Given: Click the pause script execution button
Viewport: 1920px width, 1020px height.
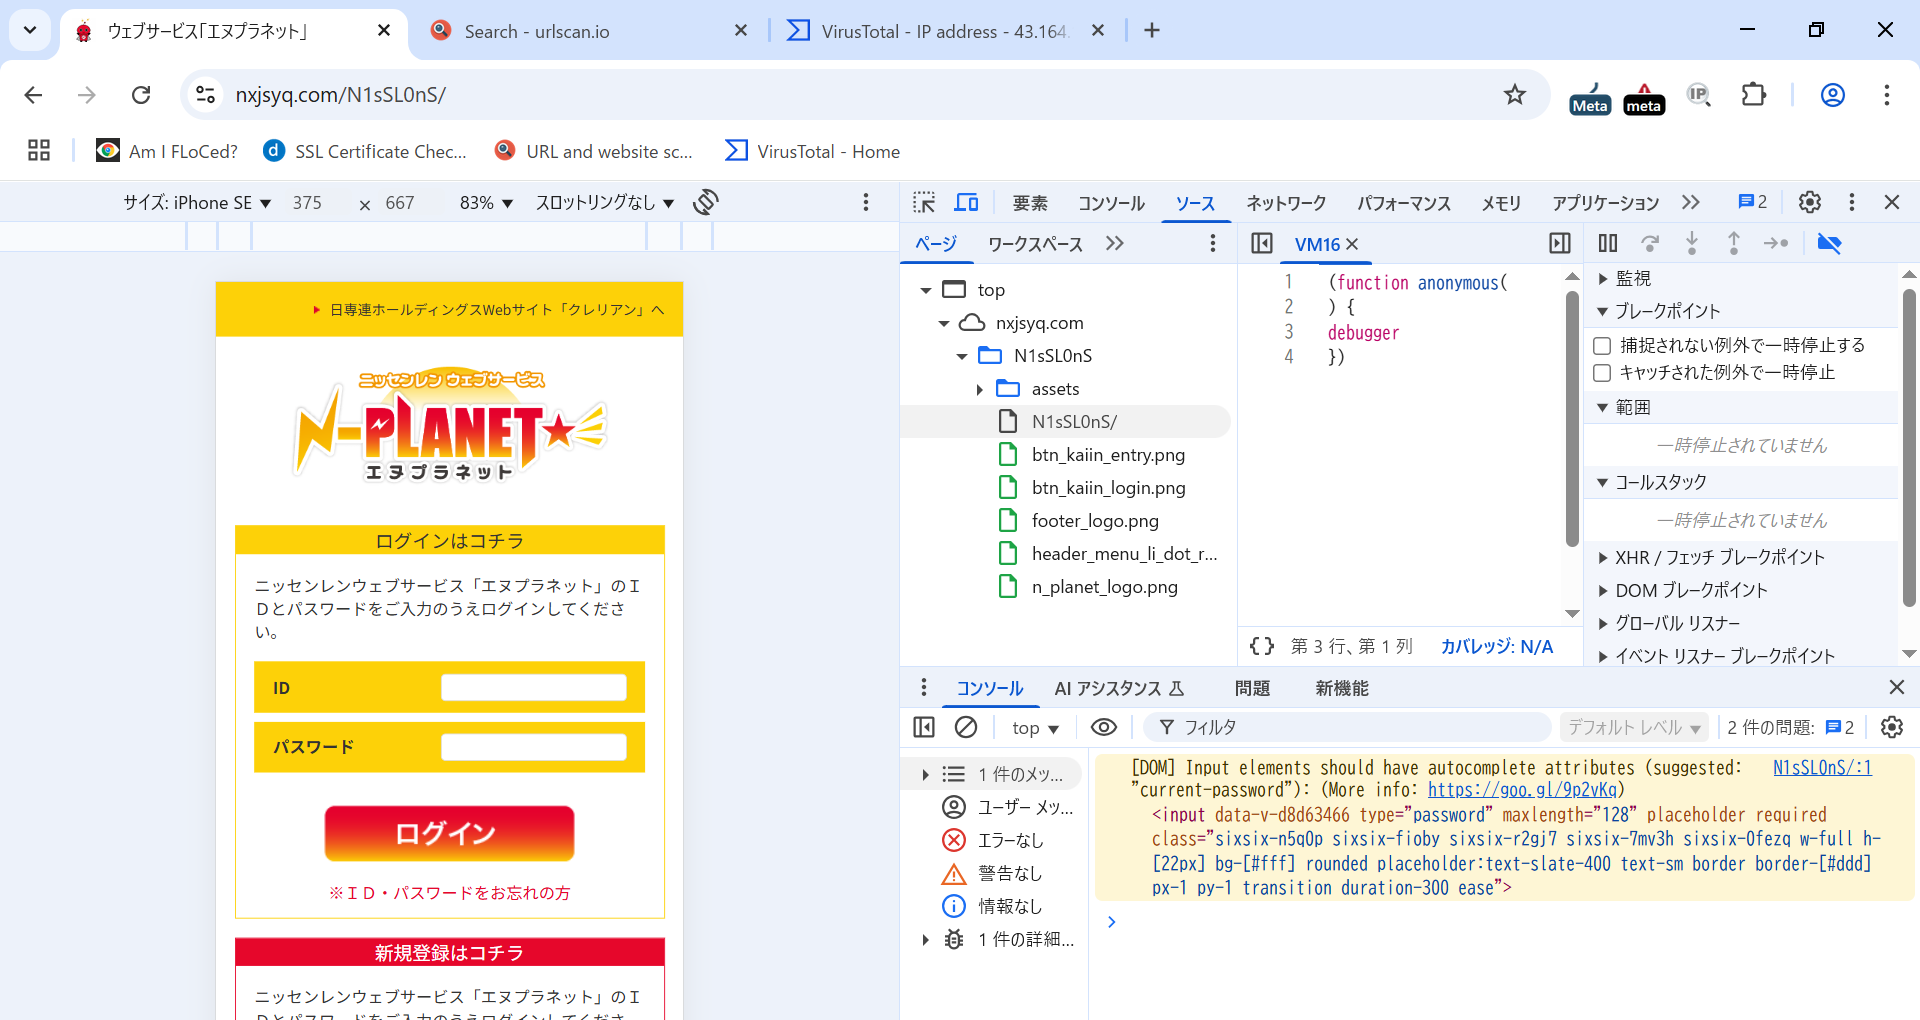Looking at the screenshot, I should click(1608, 243).
